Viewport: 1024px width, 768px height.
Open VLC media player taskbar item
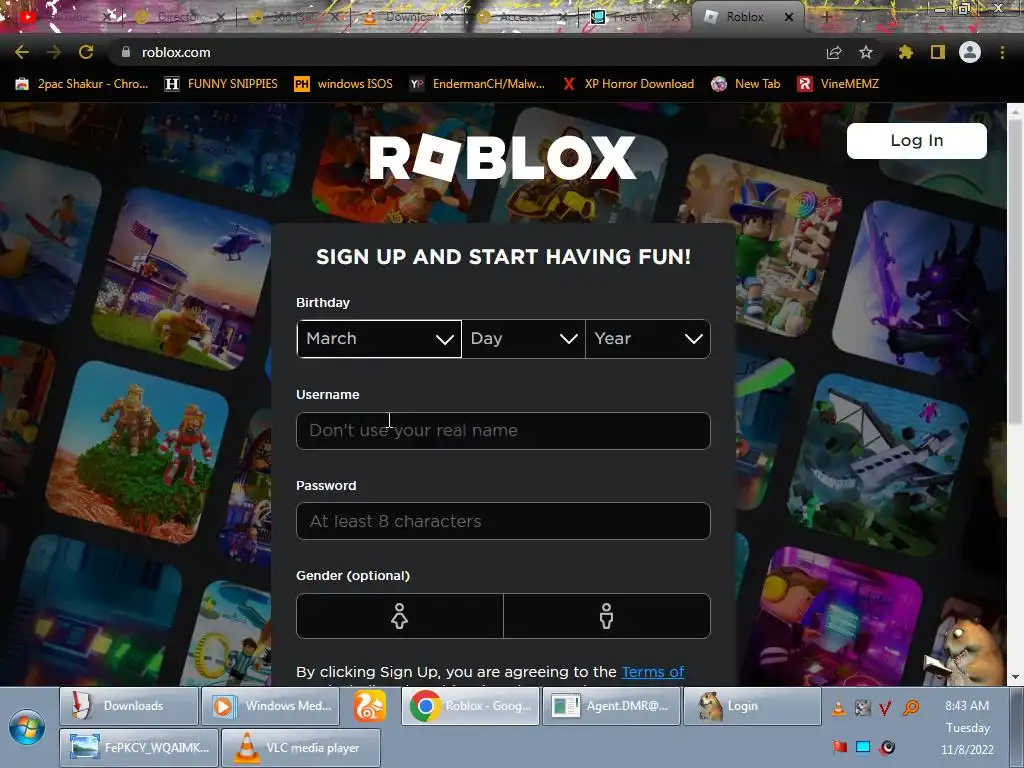(x=300, y=748)
